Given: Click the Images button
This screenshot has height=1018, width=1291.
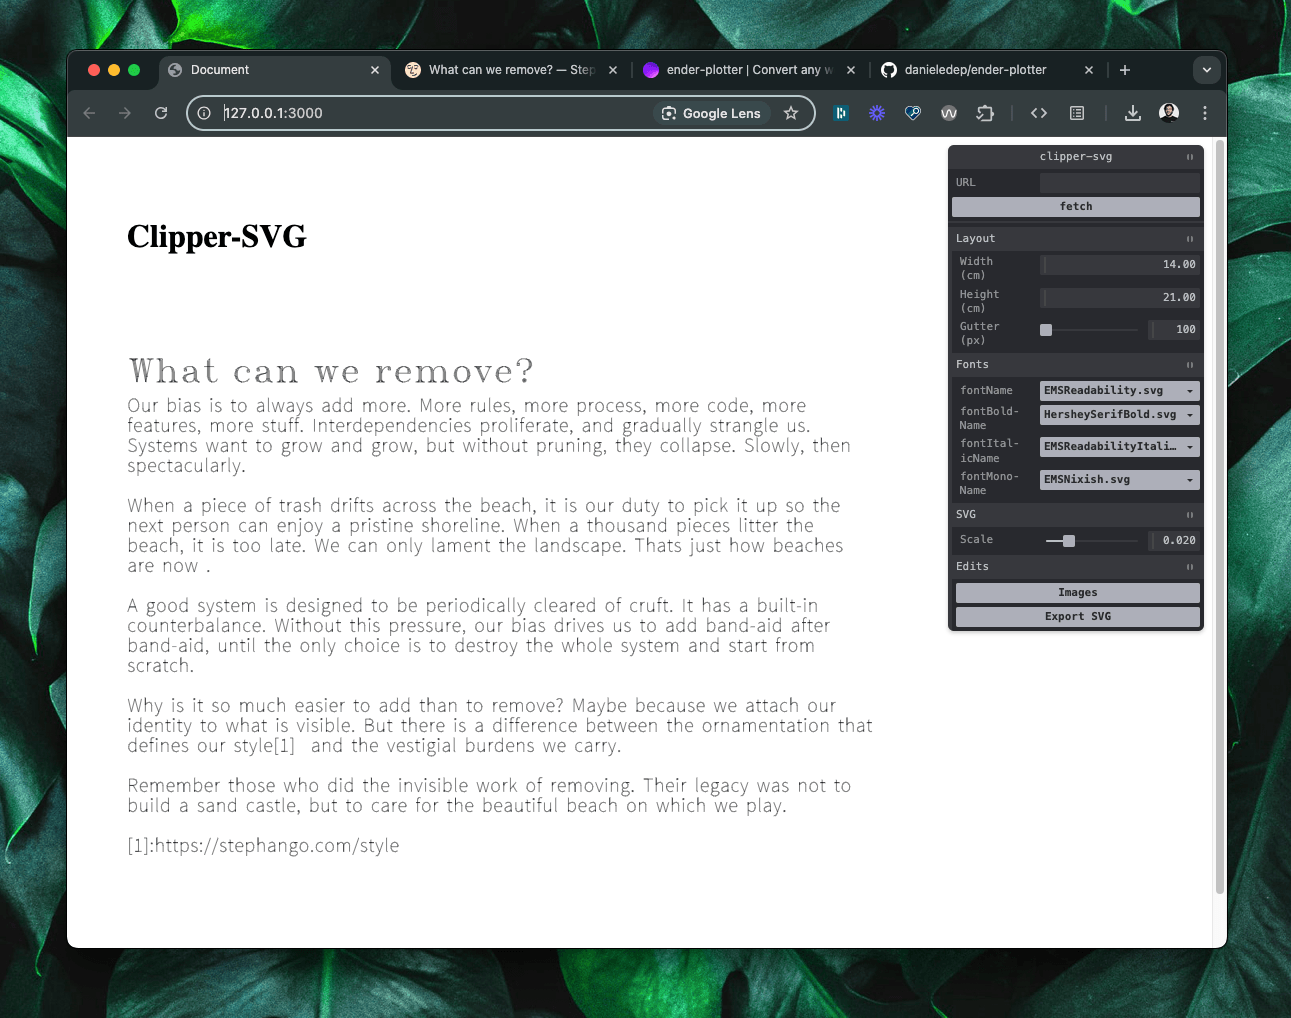Looking at the screenshot, I should pos(1078,593).
